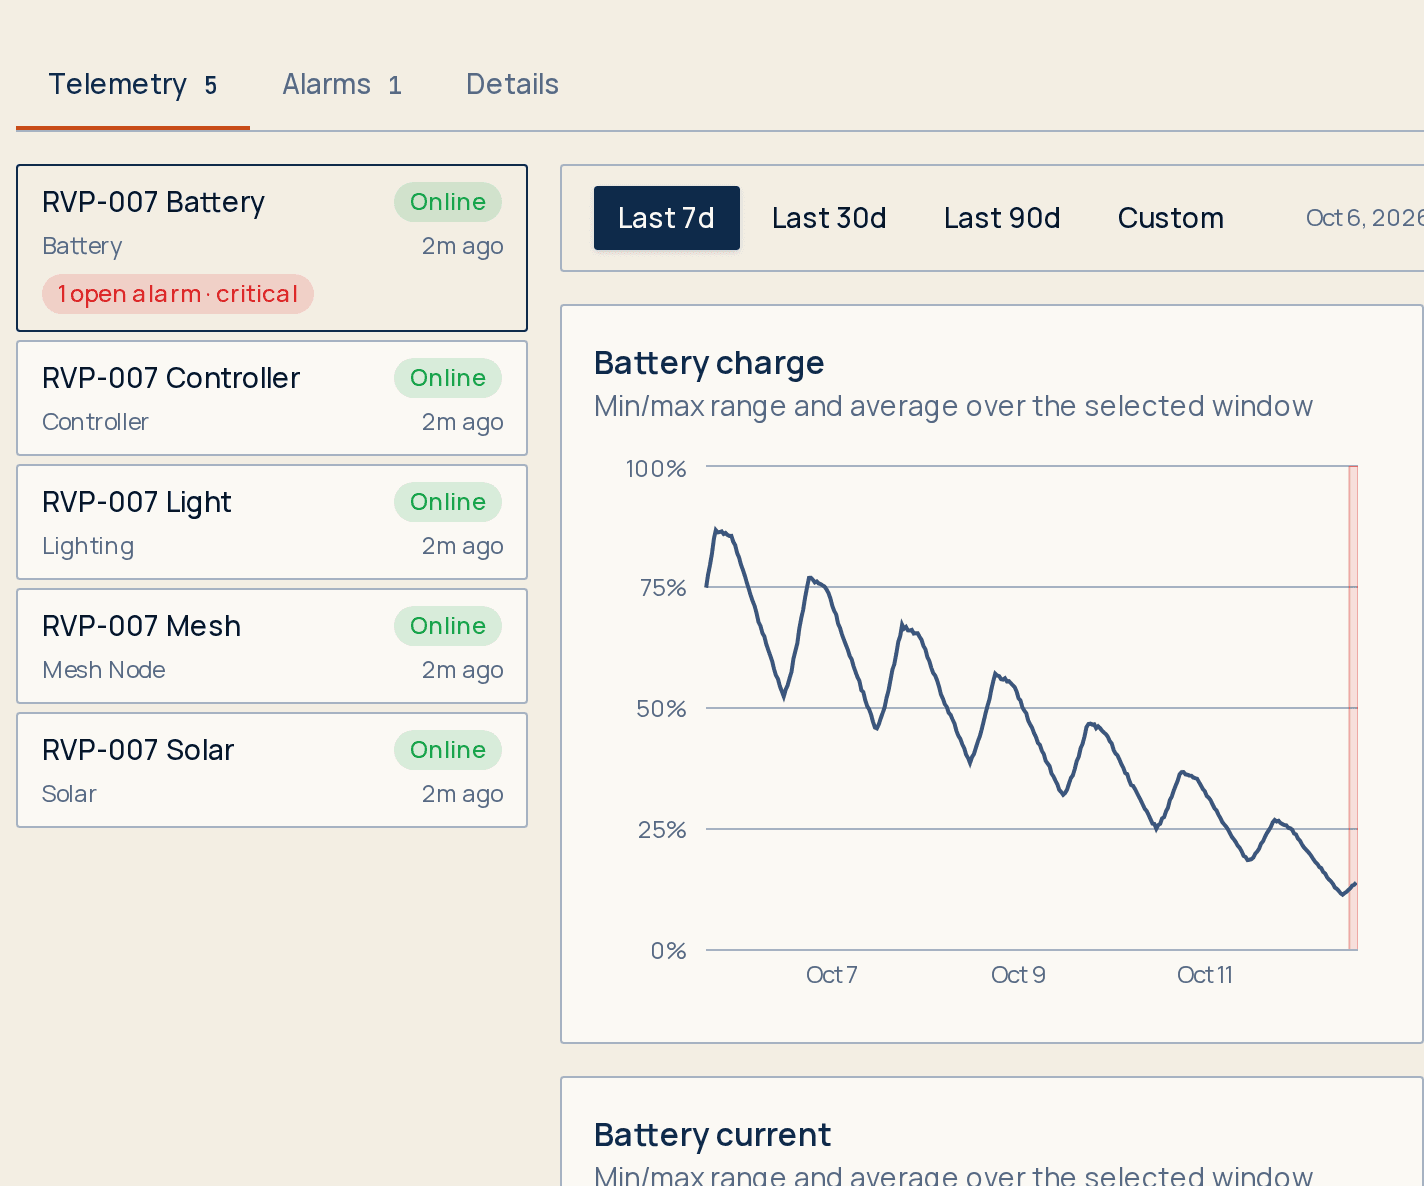Click "2m ago" on the RVP-007 Battery card

(462, 246)
